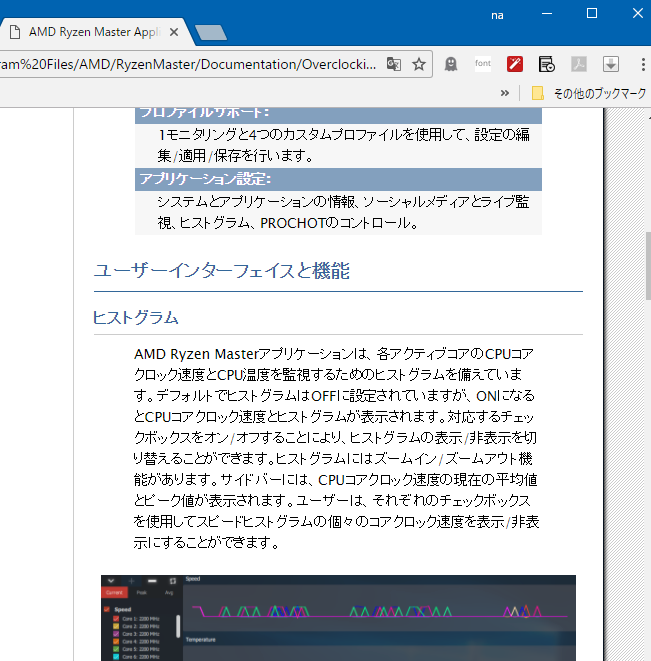This screenshot has width=651, height=661.
Task: Toggle the Core 2 yellow checkbox
Action: (x=116, y=626)
